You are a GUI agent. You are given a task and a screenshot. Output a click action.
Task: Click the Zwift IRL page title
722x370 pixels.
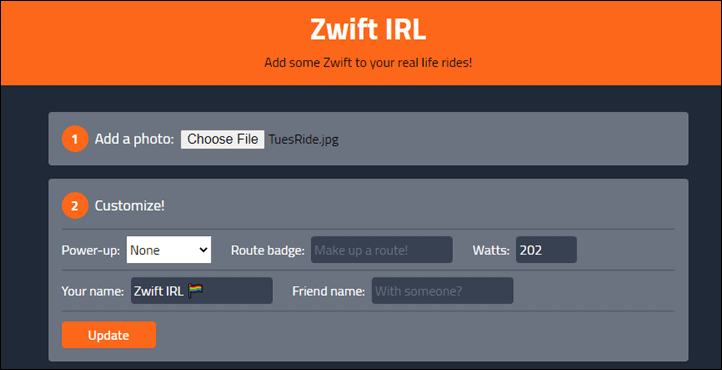pos(368,29)
